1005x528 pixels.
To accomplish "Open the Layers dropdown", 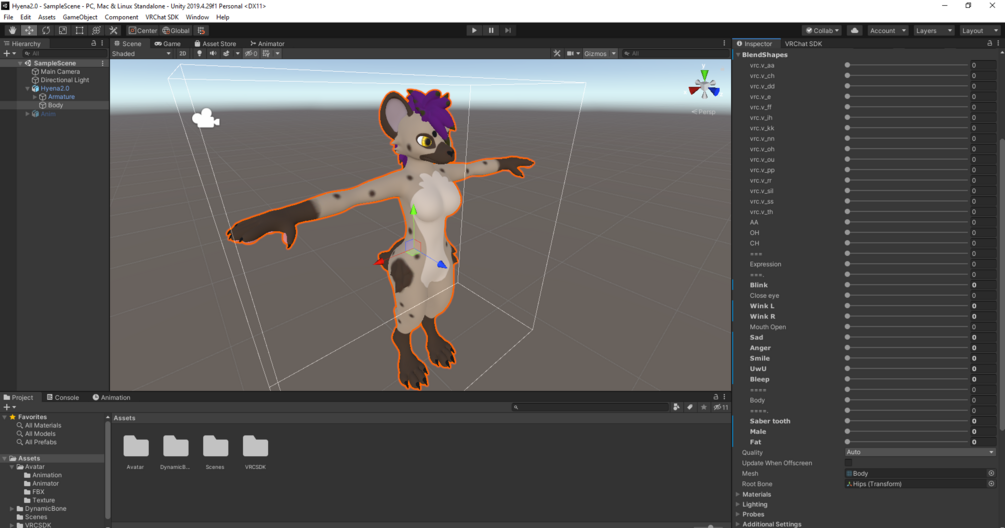I will 933,30.
